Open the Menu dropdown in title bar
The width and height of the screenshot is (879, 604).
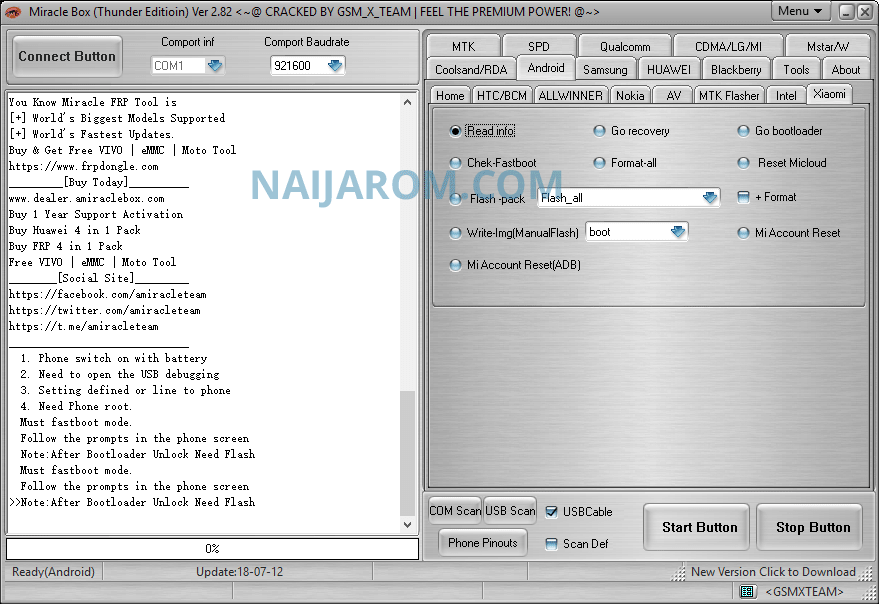click(x=800, y=11)
